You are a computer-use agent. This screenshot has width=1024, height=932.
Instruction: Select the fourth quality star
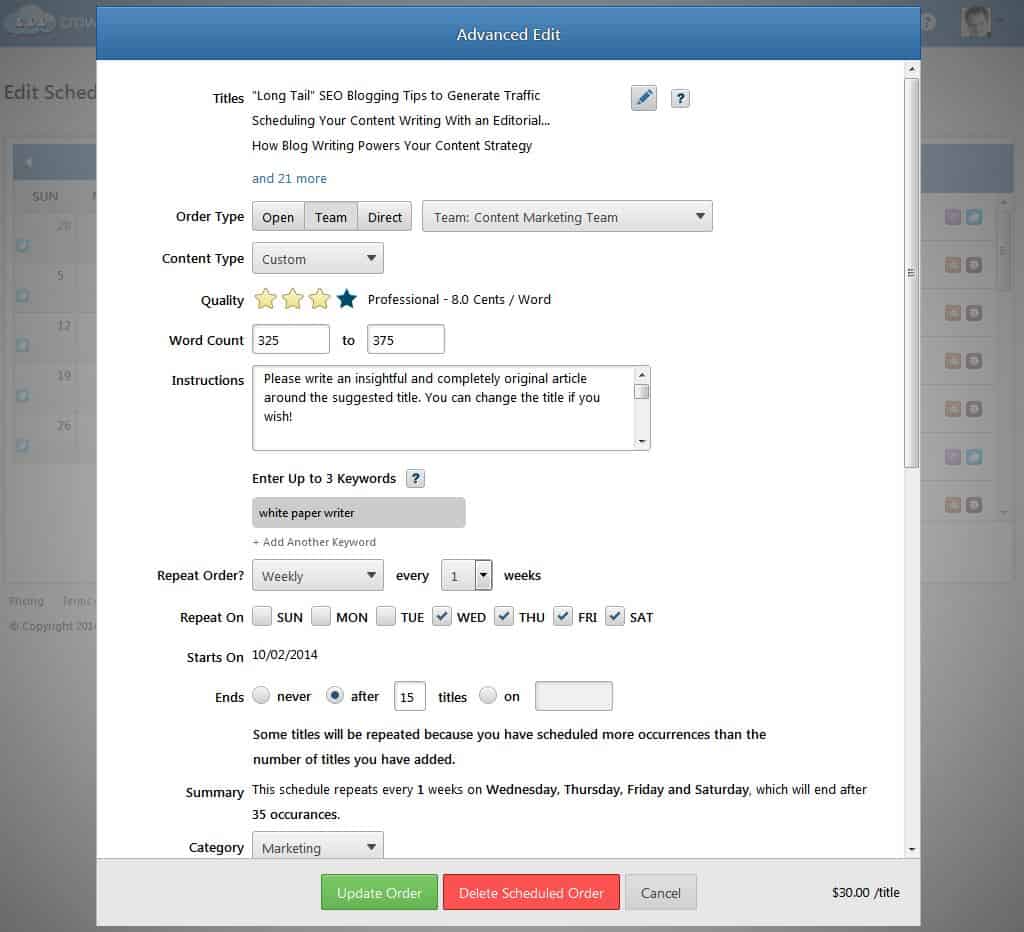pyautogui.click(x=347, y=299)
